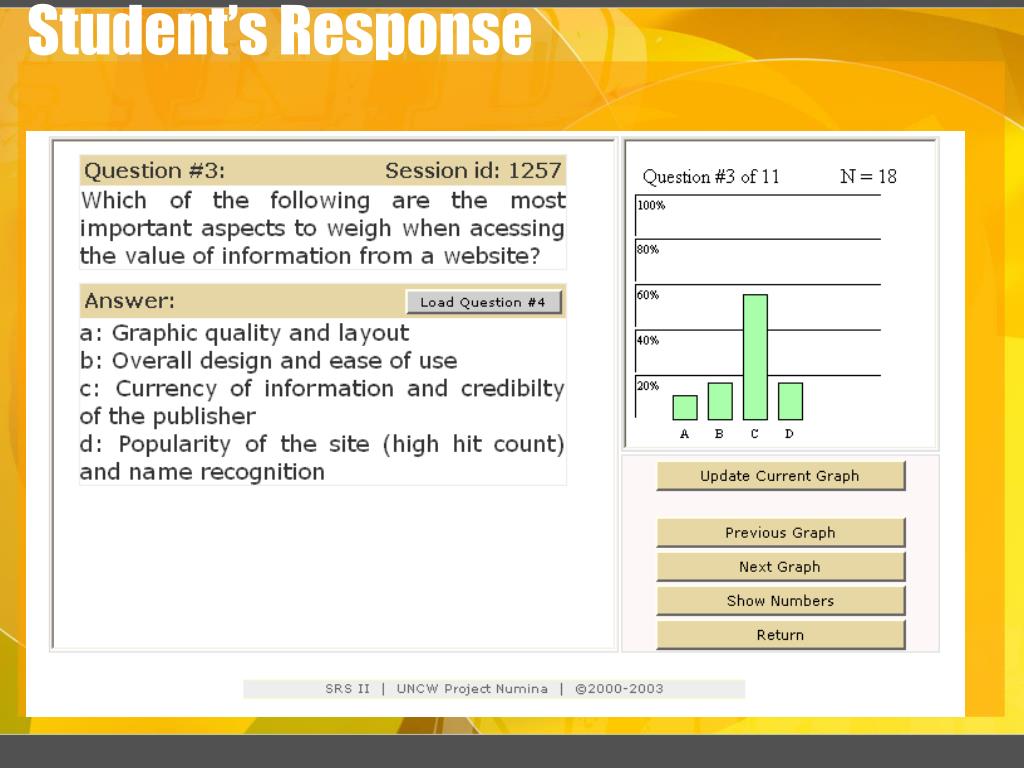Click bar D in the response graph
Image resolution: width=1024 pixels, height=768 pixels.
point(790,401)
